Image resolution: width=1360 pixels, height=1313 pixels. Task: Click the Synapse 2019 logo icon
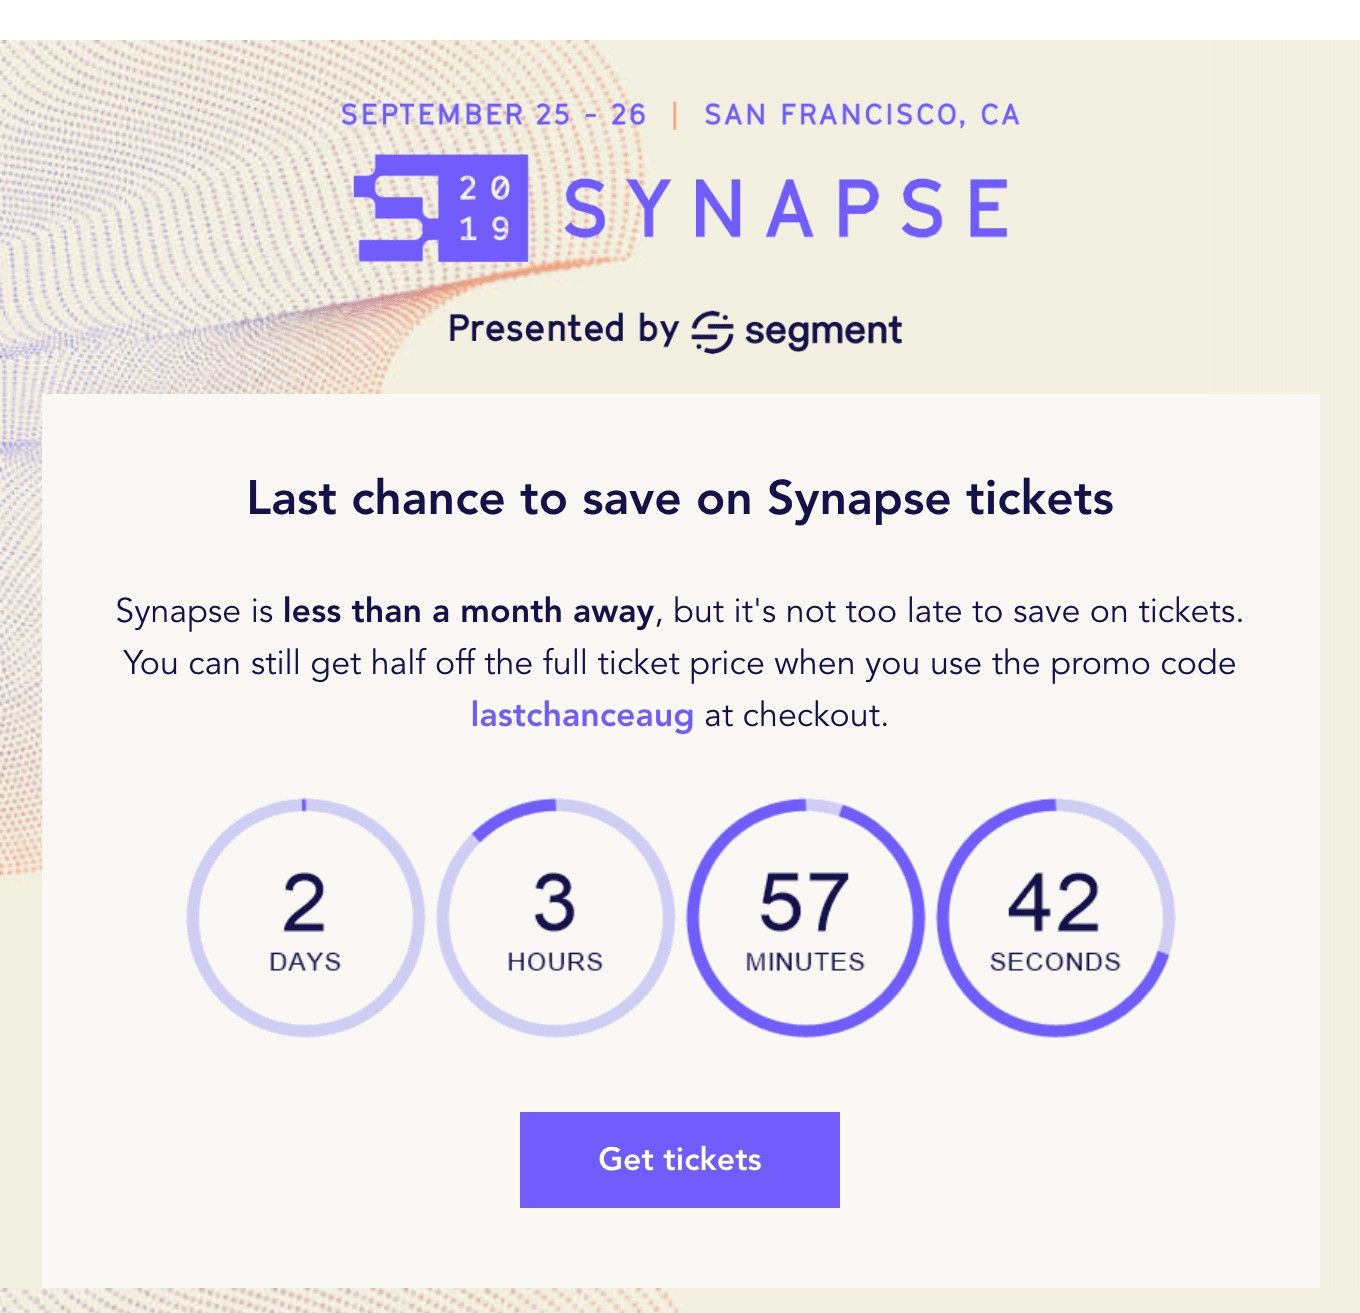click(x=441, y=208)
